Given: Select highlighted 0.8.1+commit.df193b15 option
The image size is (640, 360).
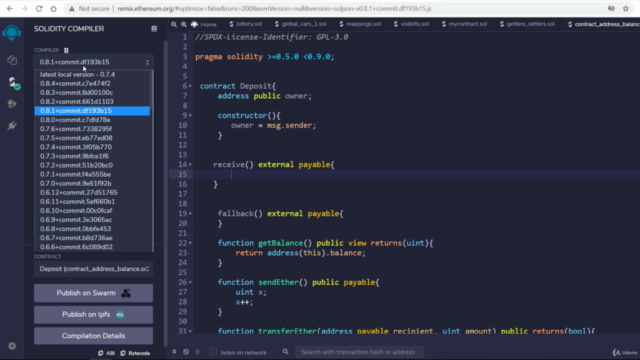Looking at the screenshot, I should tap(92, 111).
